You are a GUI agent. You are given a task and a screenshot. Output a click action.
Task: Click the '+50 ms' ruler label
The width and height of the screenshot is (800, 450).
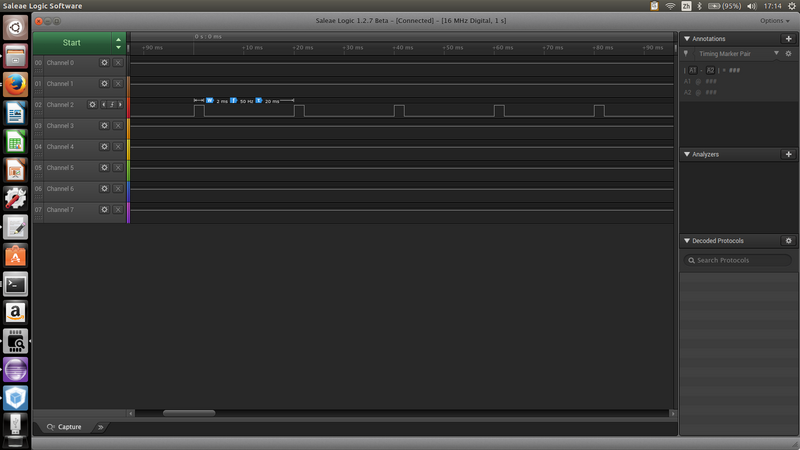click(x=453, y=47)
